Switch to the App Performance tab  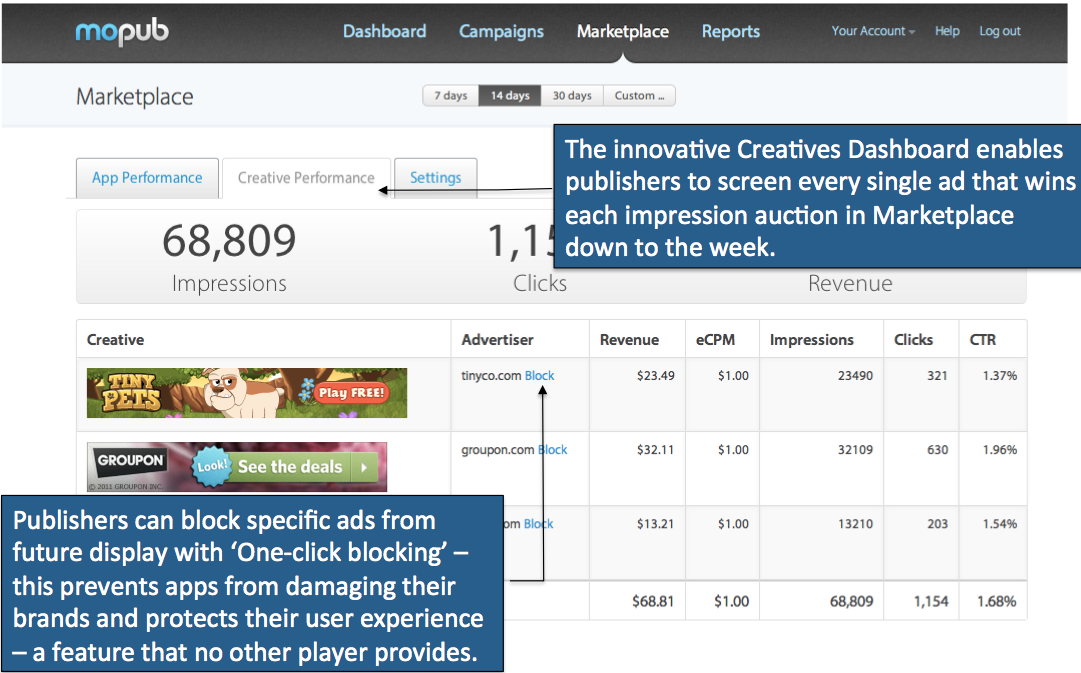pyautogui.click(x=147, y=178)
